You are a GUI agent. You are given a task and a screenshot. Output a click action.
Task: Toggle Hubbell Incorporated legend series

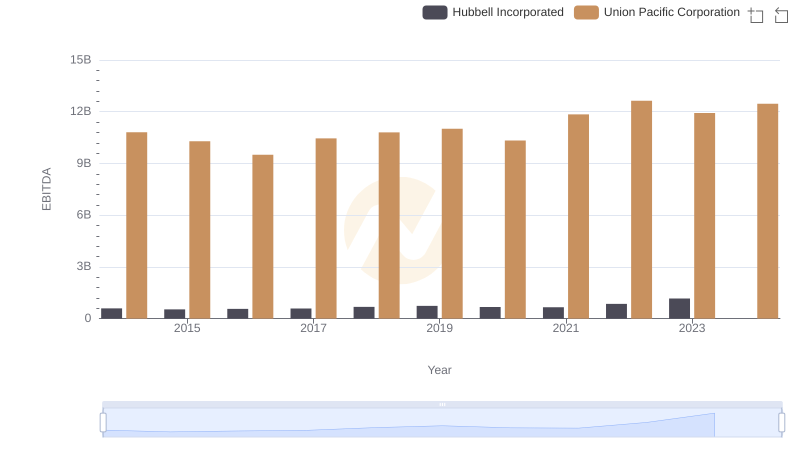tap(493, 12)
